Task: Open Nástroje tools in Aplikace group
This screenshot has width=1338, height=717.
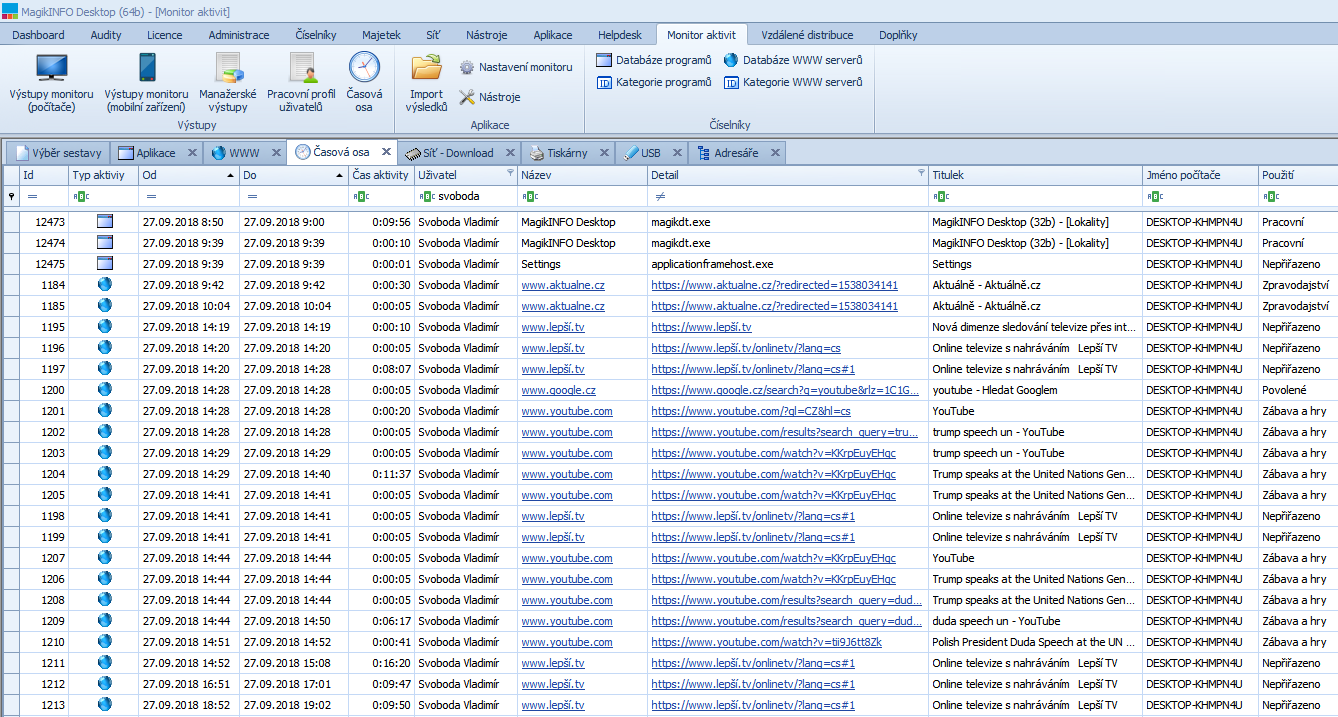Action: click(490, 97)
